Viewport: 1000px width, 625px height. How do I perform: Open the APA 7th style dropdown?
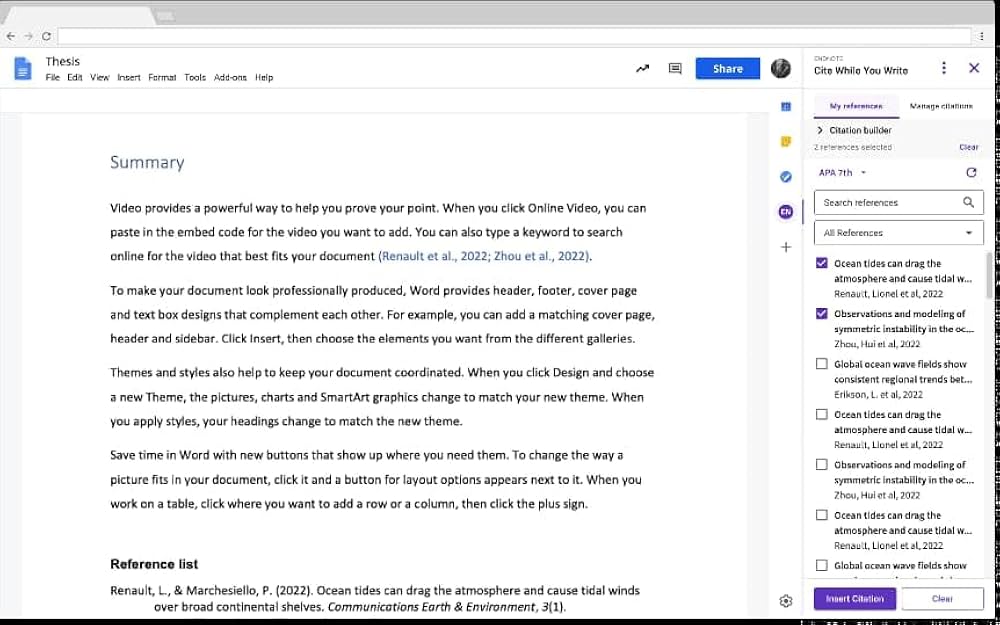[x=842, y=172]
